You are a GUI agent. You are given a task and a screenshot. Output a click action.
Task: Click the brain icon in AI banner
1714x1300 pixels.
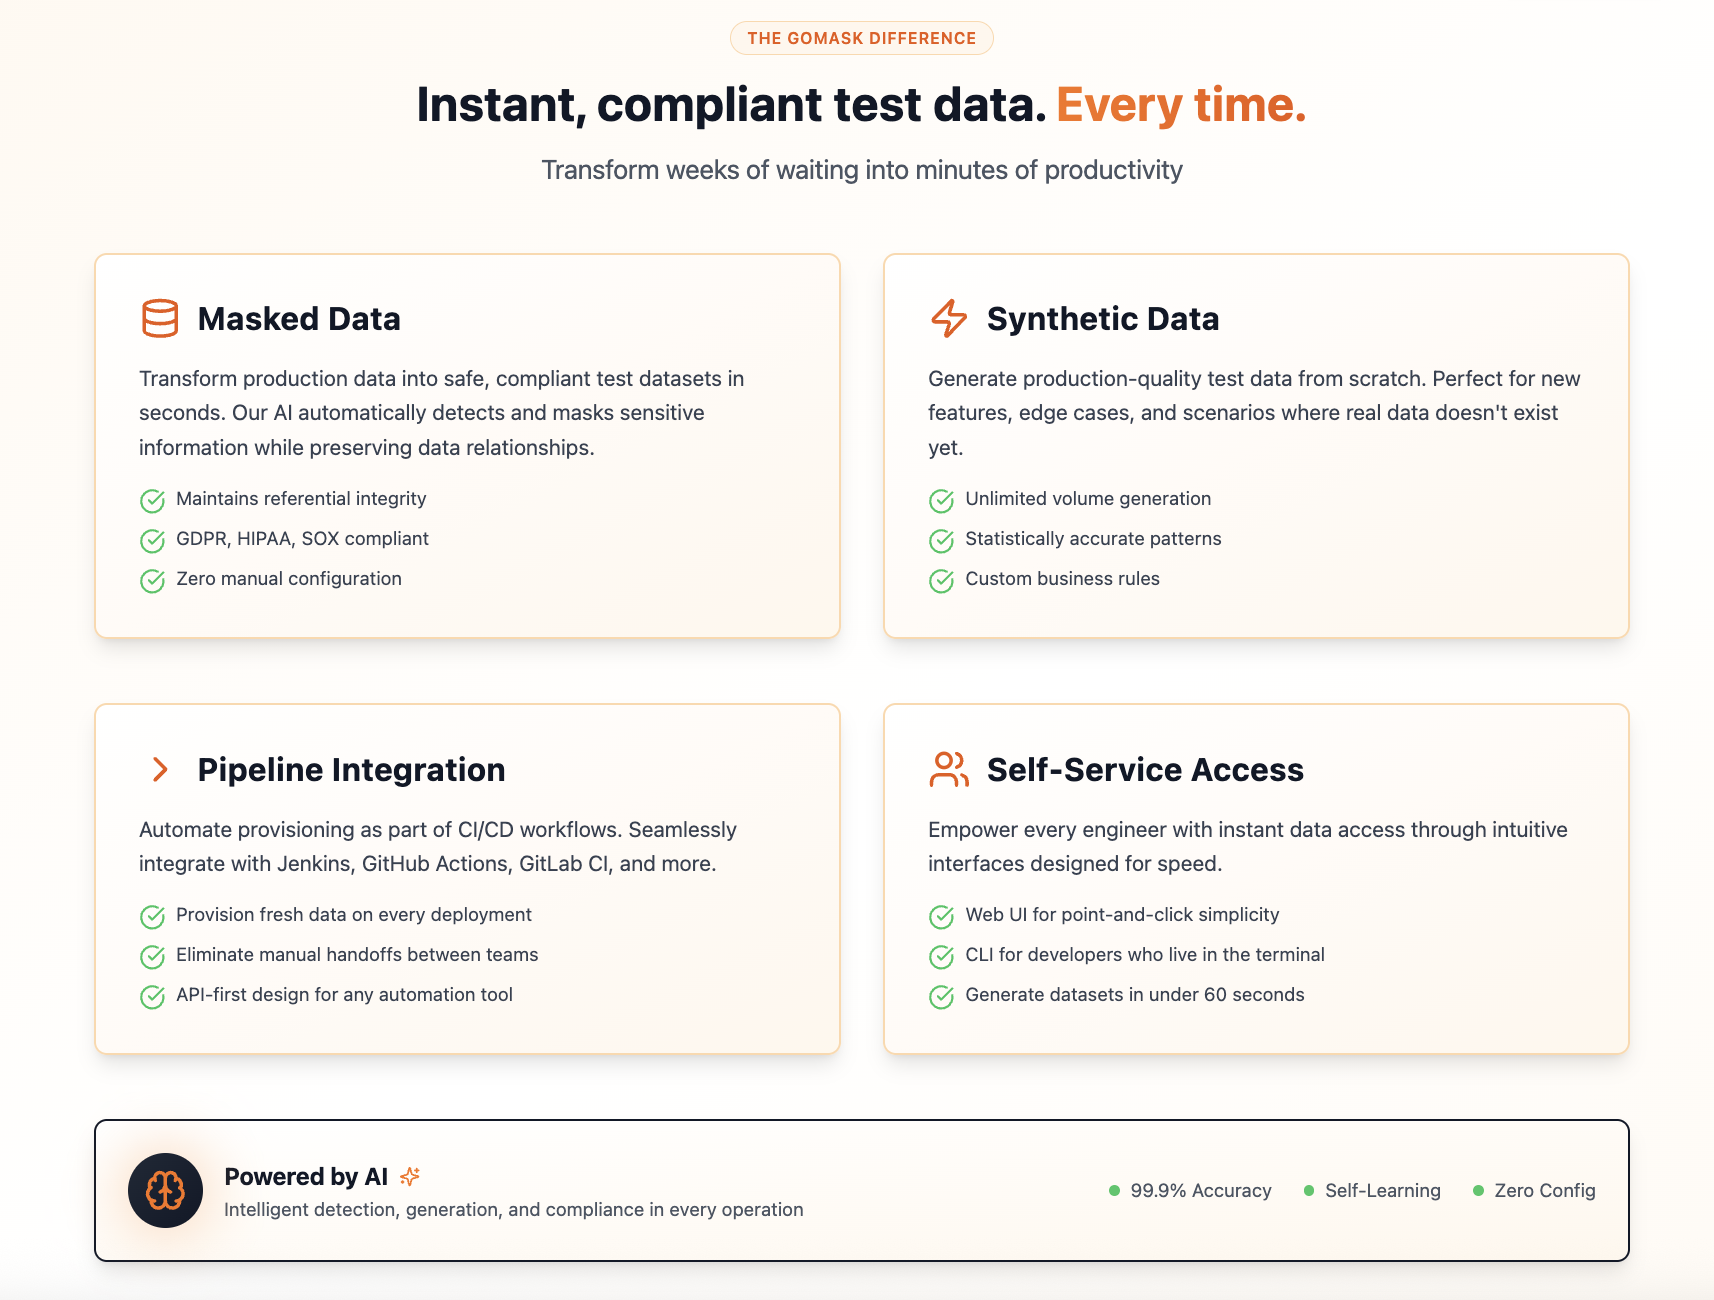click(x=166, y=1190)
